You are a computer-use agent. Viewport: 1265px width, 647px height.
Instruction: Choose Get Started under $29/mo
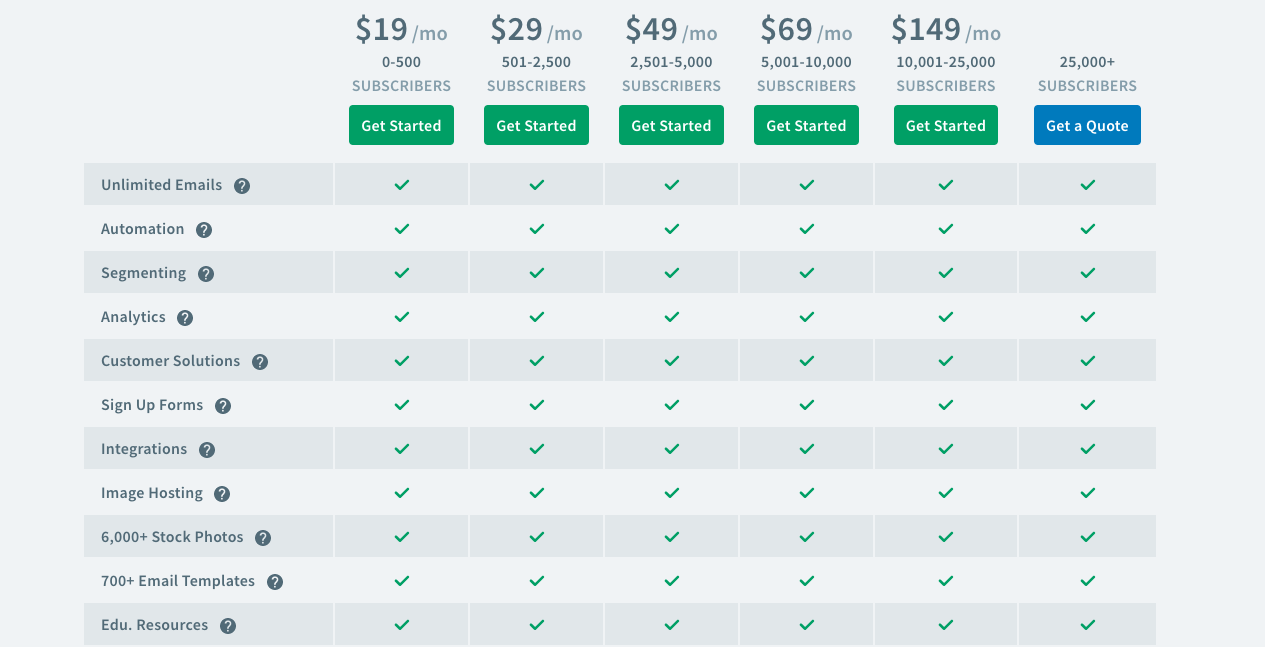click(536, 126)
